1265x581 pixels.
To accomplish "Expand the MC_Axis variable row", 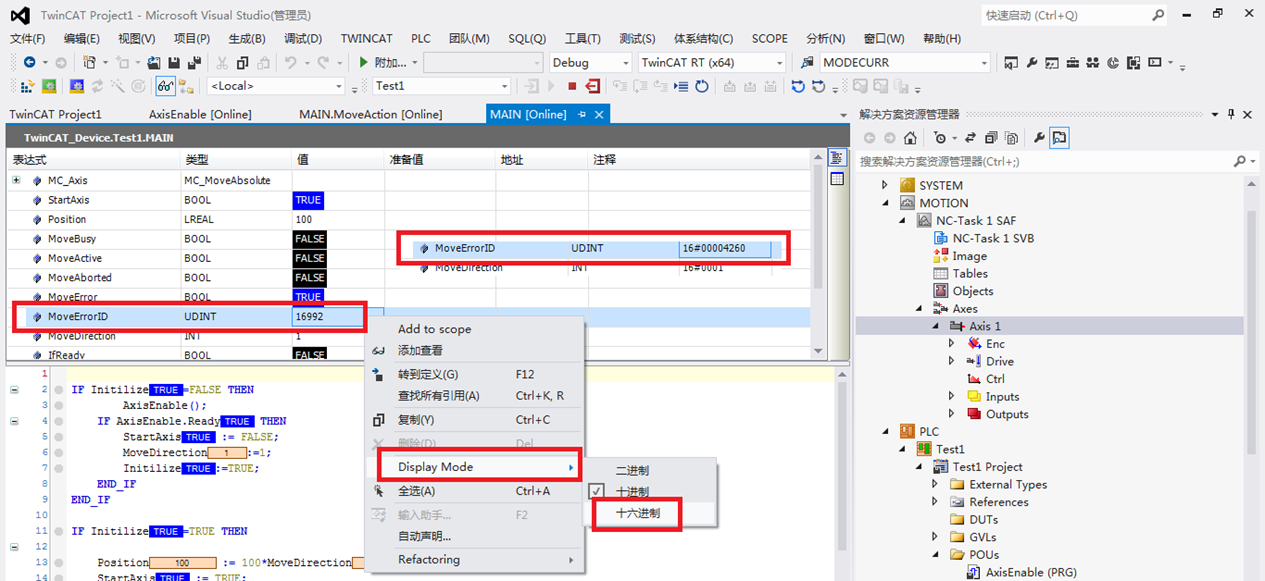I will click(x=16, y=180).
